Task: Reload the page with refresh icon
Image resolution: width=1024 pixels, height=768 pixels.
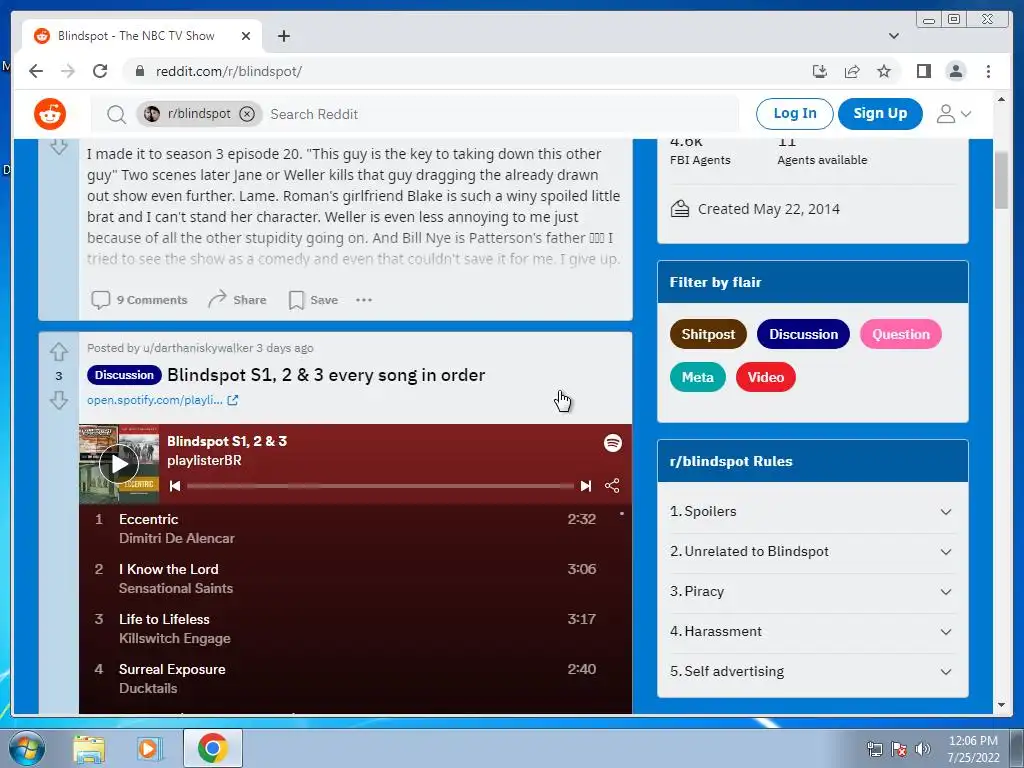Action: [100, 71]
